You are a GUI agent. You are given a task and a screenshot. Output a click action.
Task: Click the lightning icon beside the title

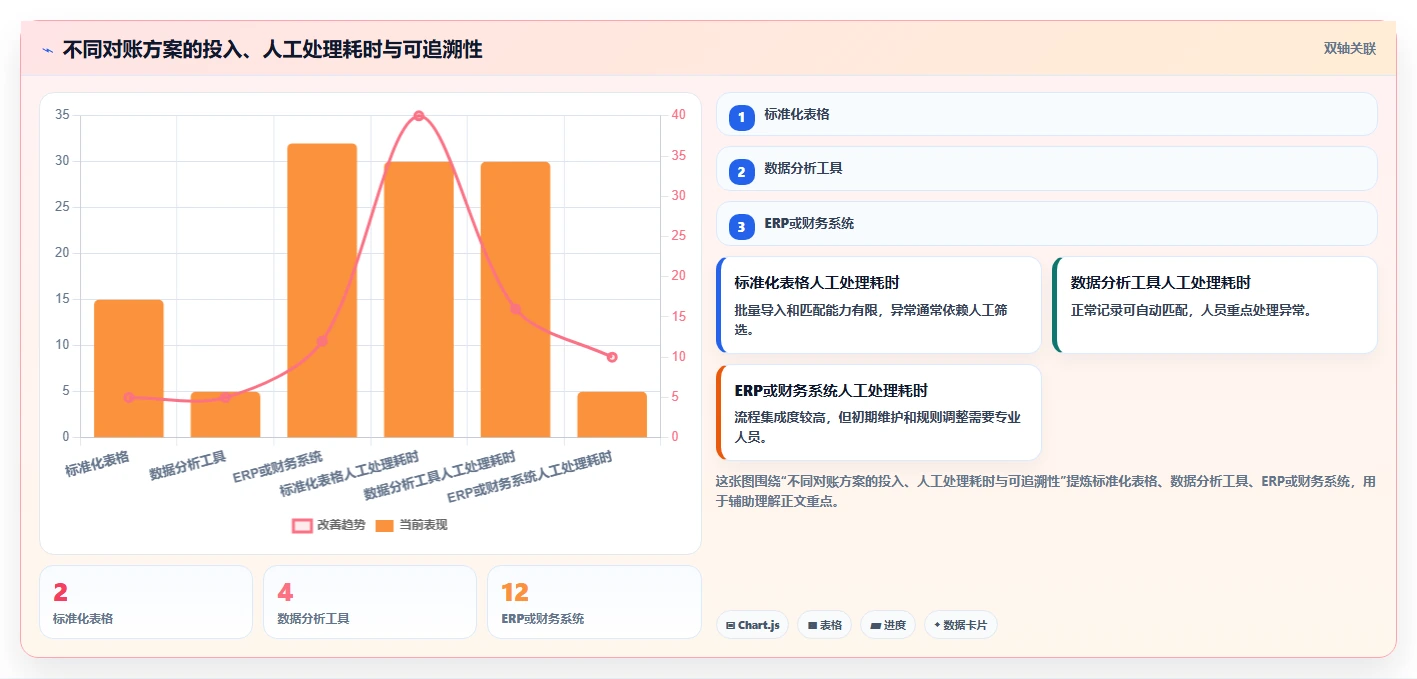[x=48, y=50]
